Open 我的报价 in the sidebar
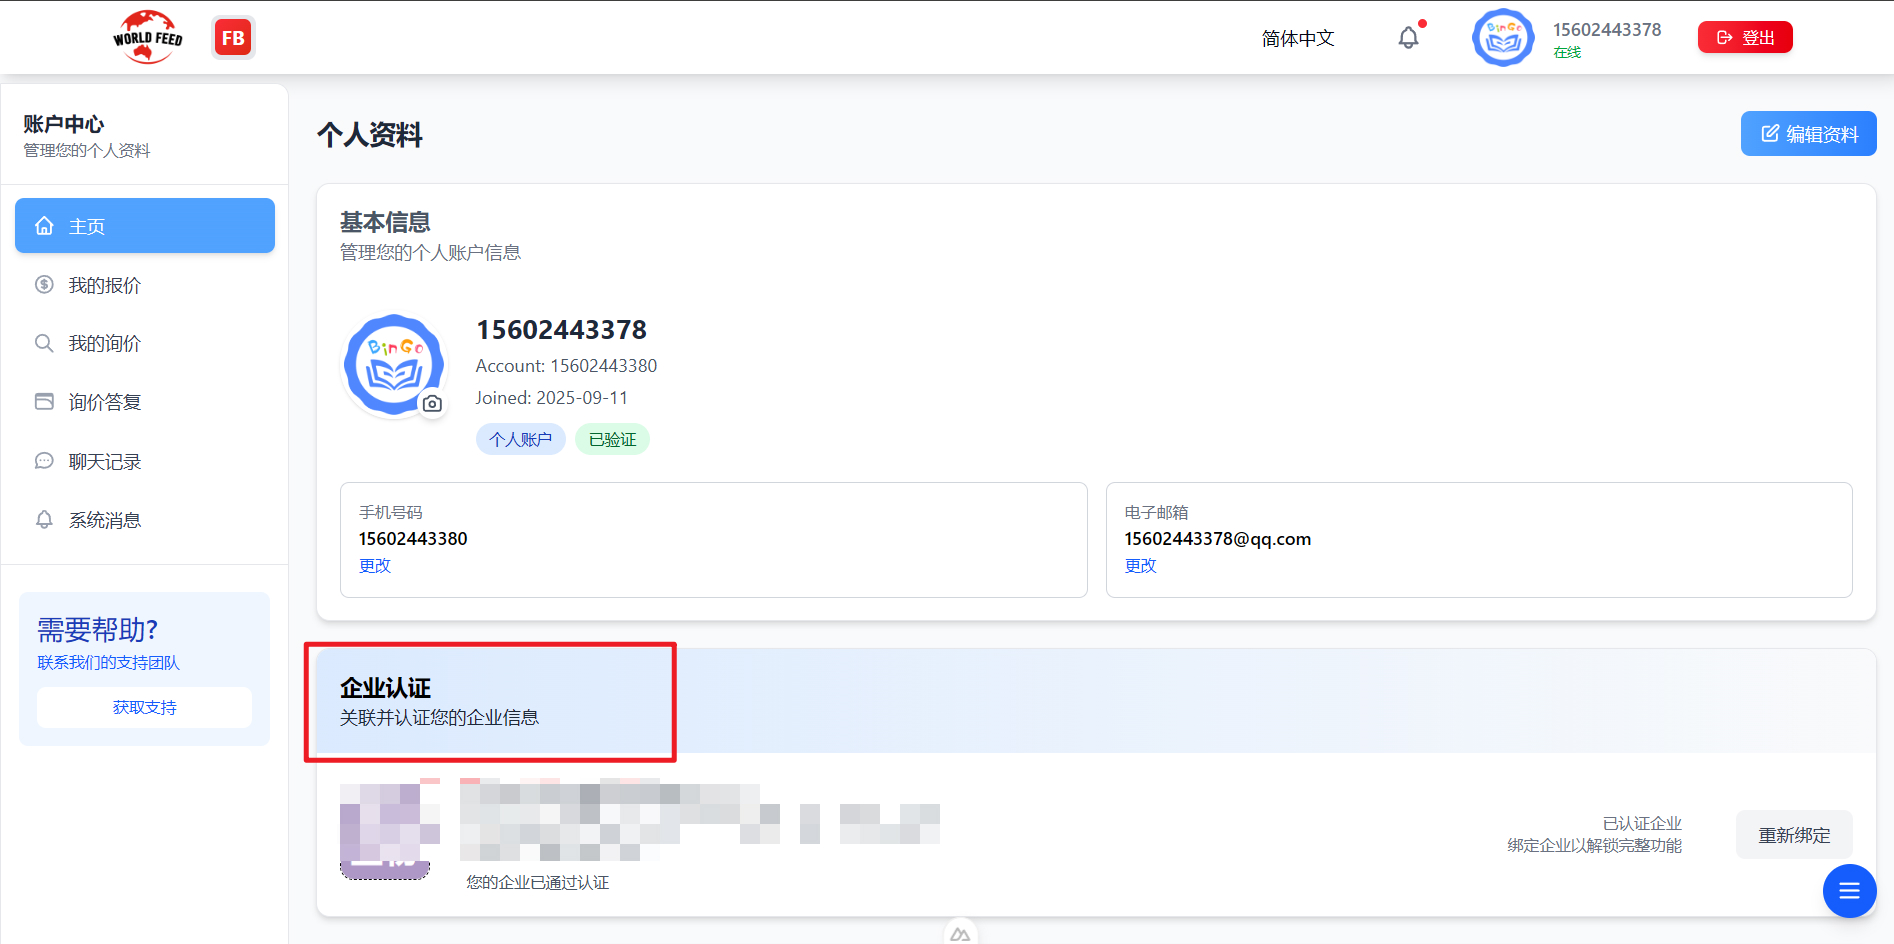Viewport: 1894px width, 944px height. [x=105, y=285]
